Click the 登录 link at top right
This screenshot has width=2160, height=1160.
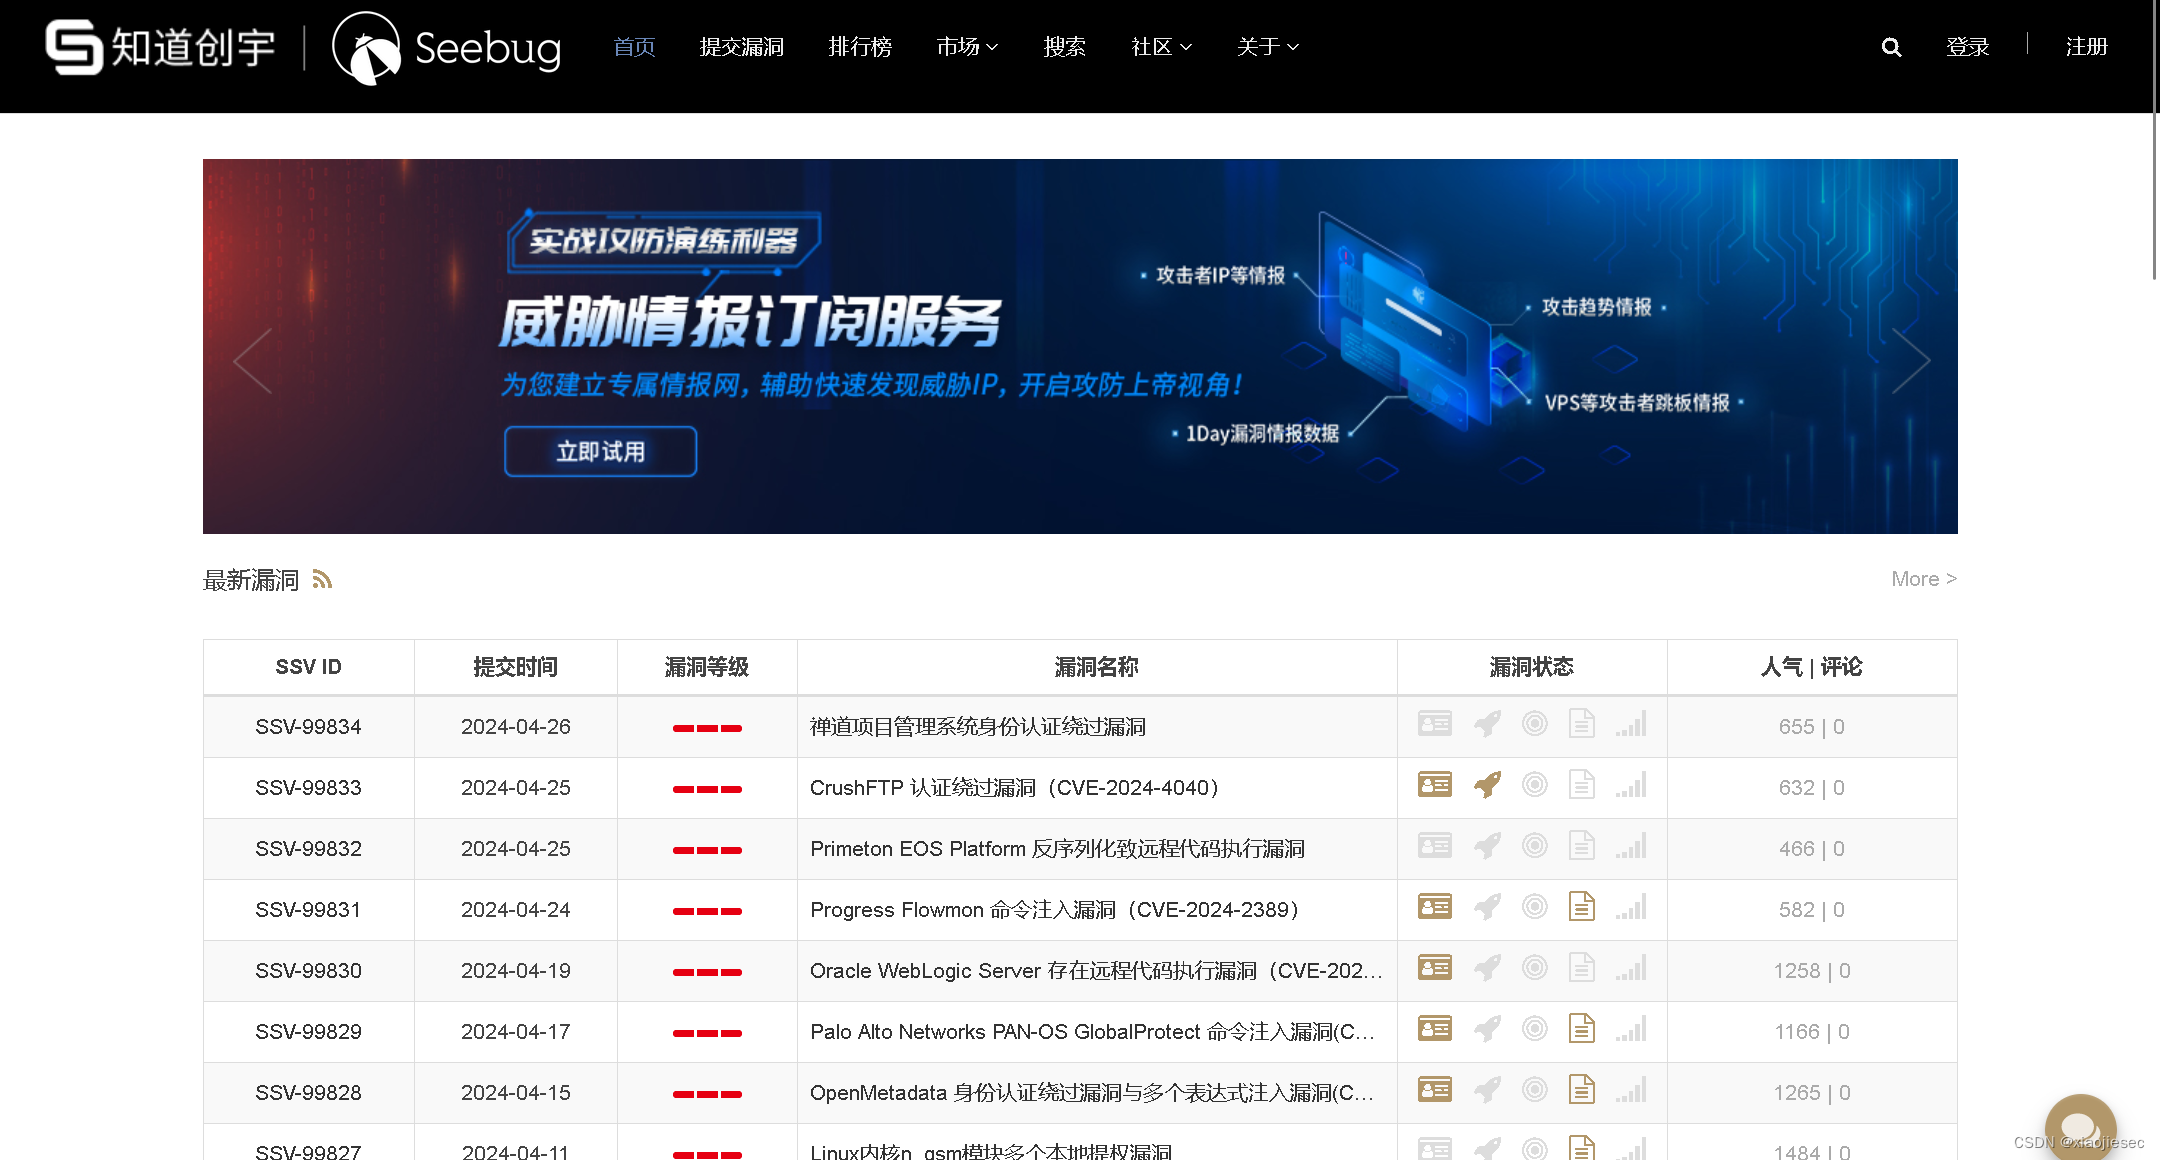pyautogui.click(x=1966, y=46)
